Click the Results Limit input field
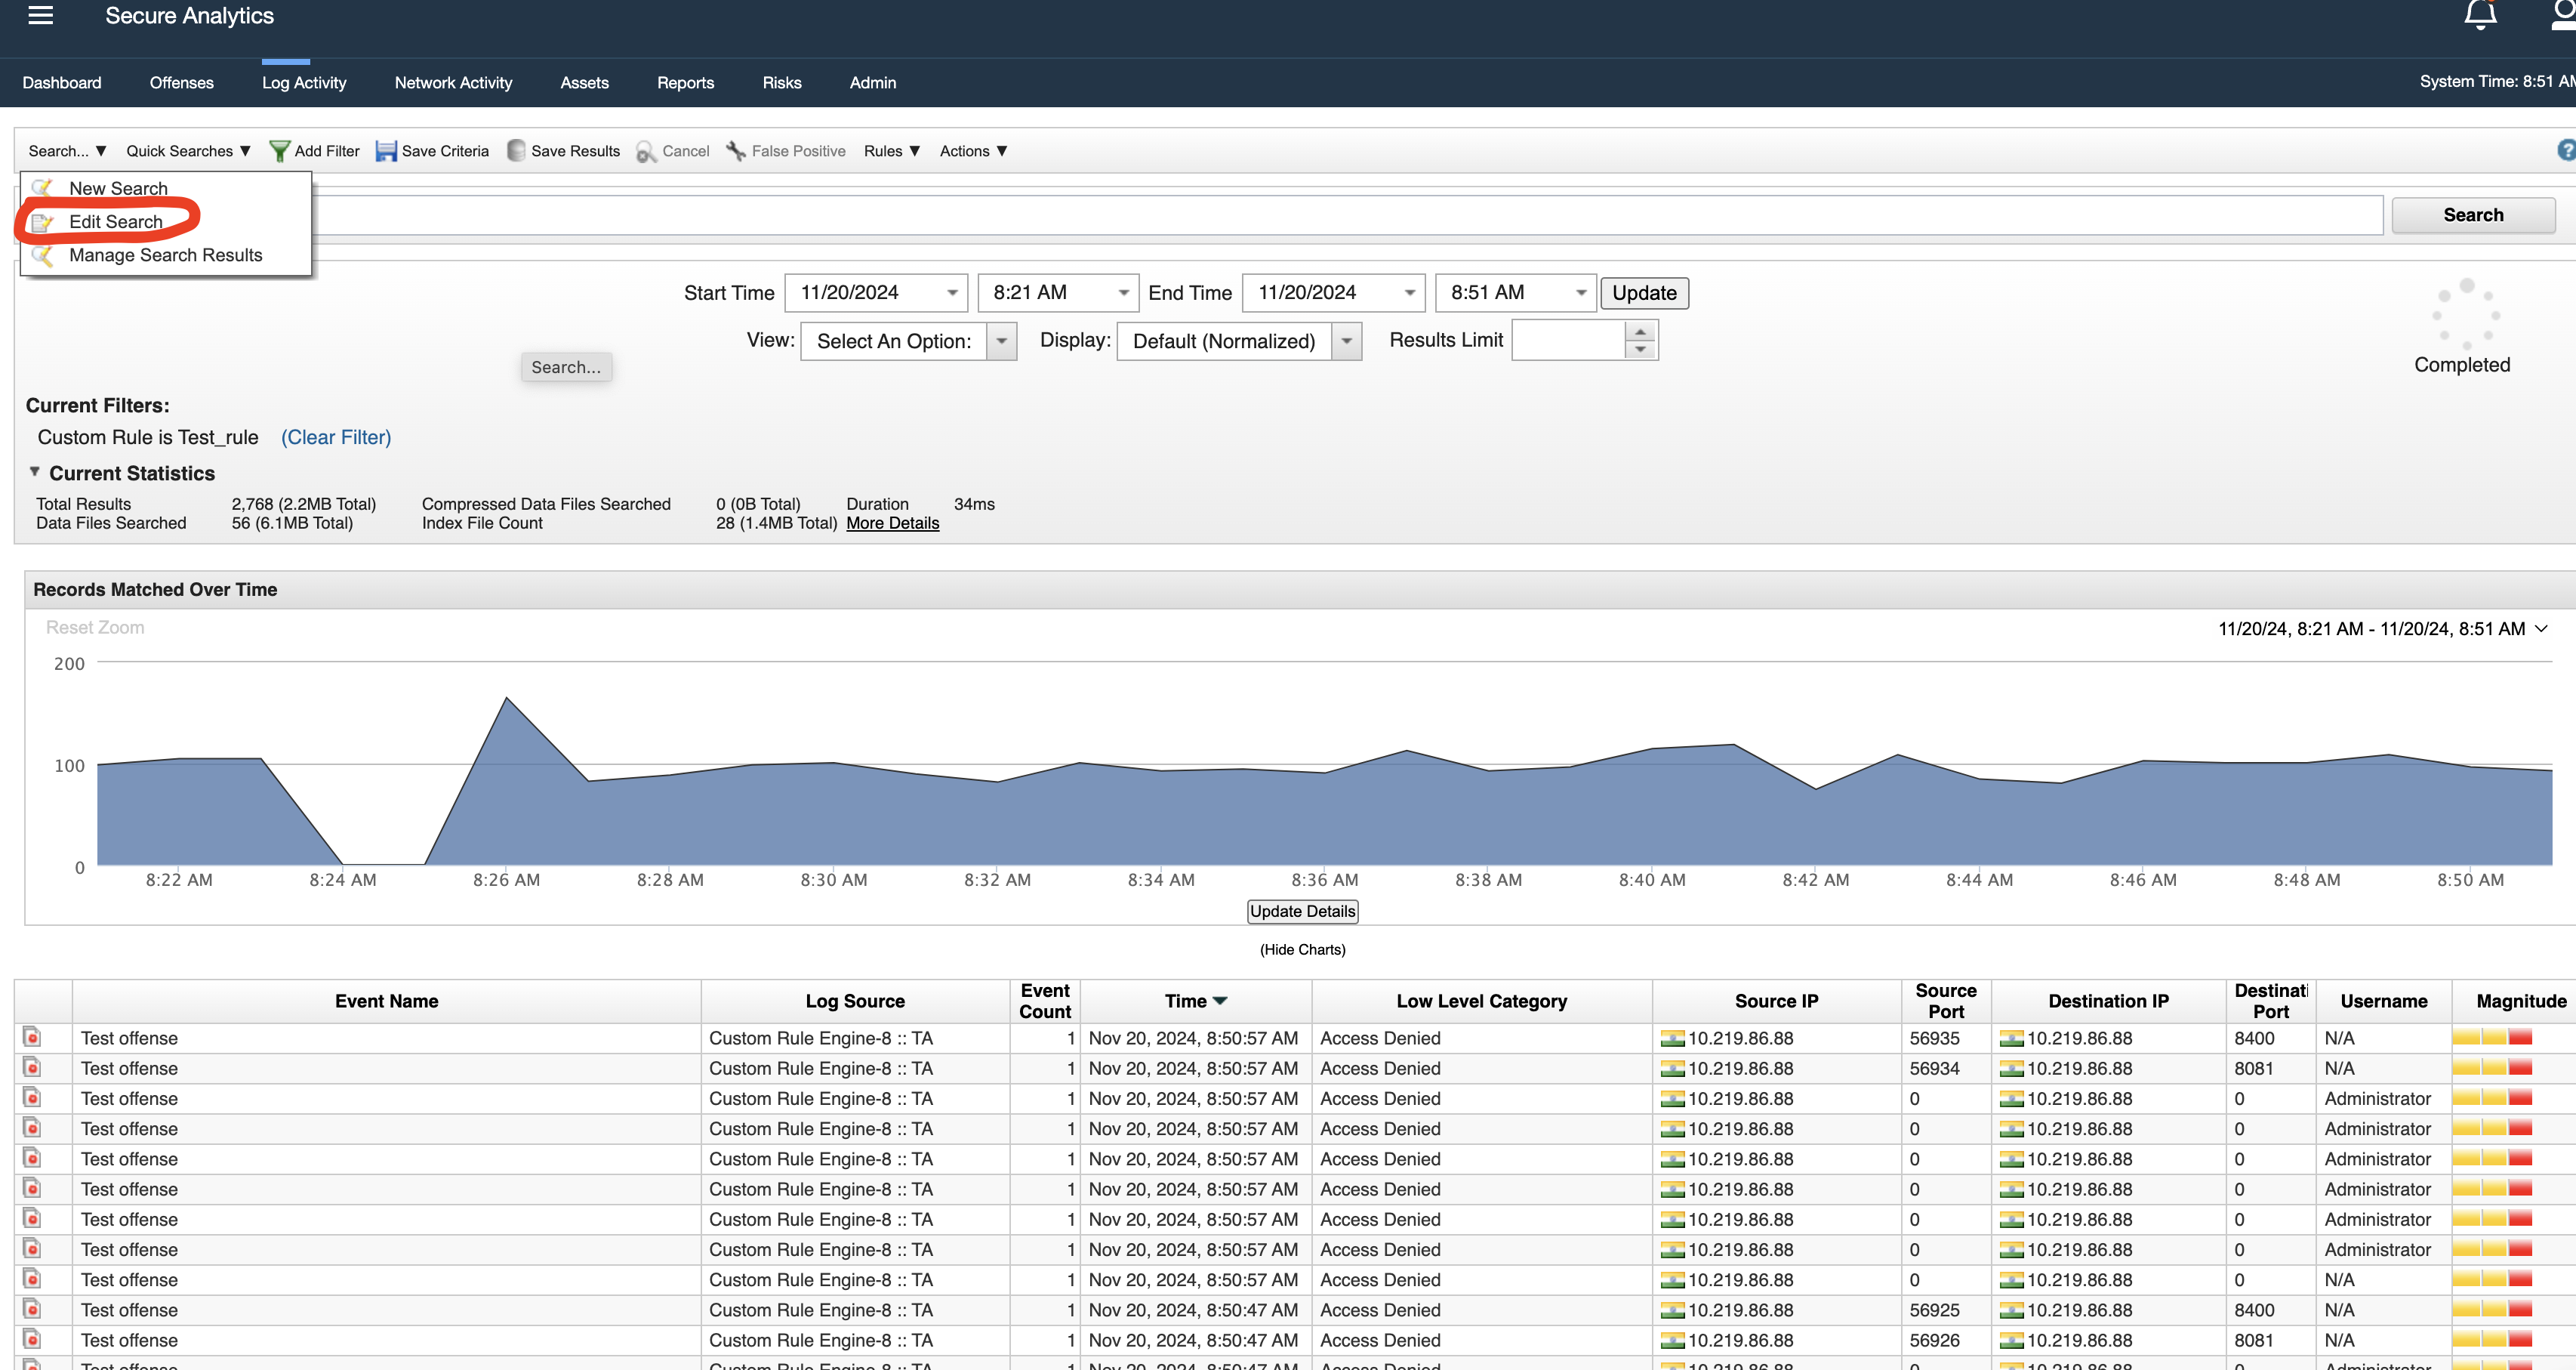The width and height of the screenshot is (2576, 1370). pos(1568,340)
